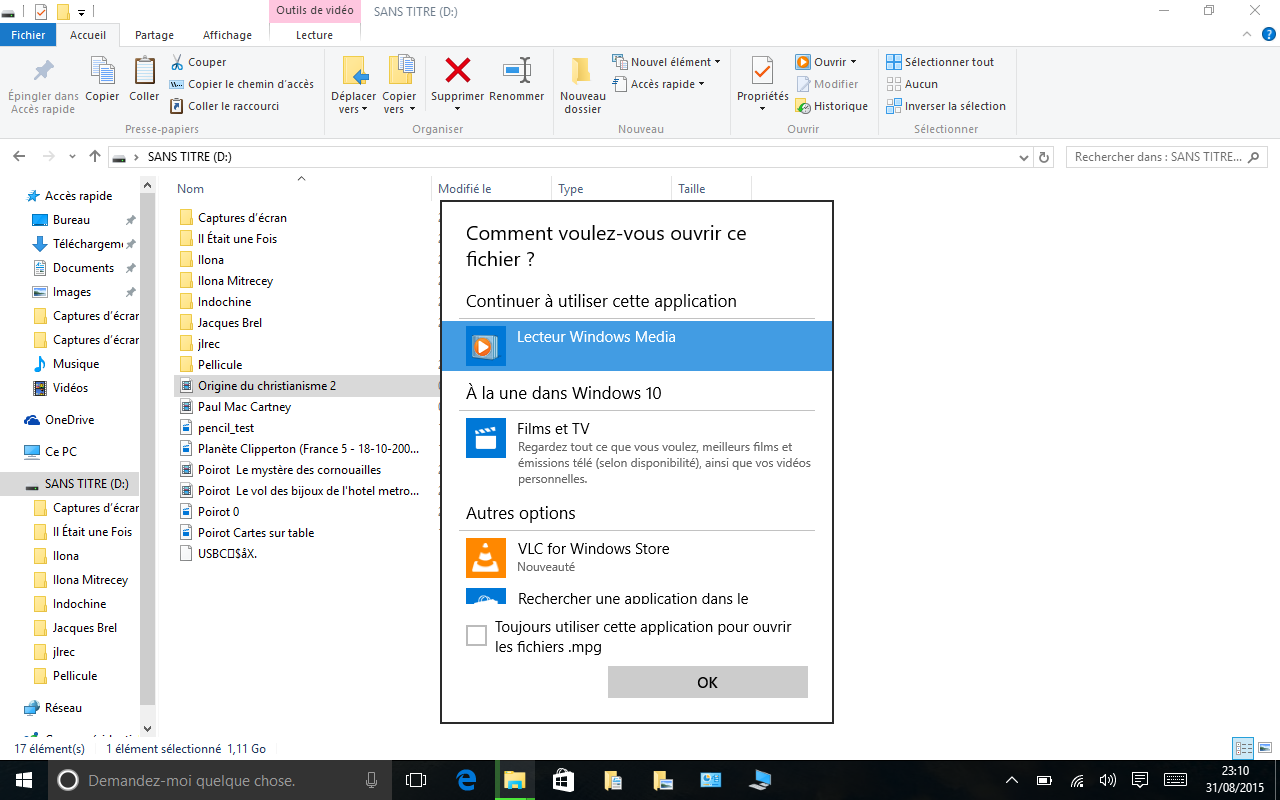Click the Propriétés icon
Image resolution: width=1280 pixels, height=800 pixels.
(763, 71)
